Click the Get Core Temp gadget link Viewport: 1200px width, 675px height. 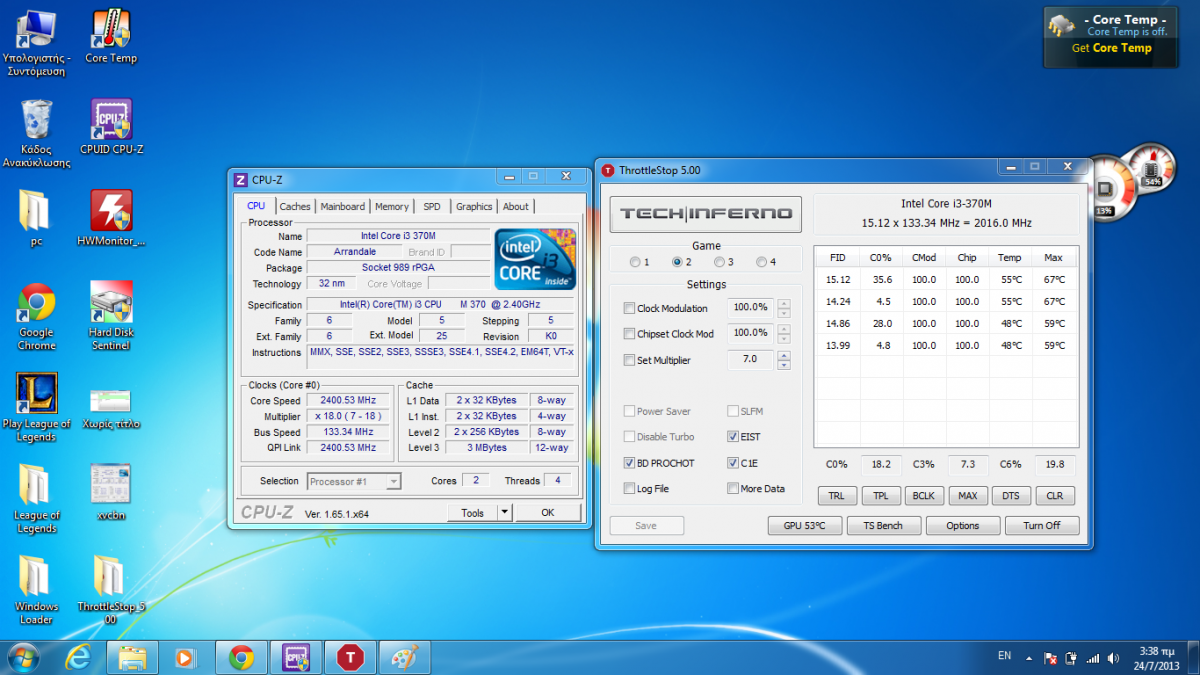click(x=1112, y=48)
